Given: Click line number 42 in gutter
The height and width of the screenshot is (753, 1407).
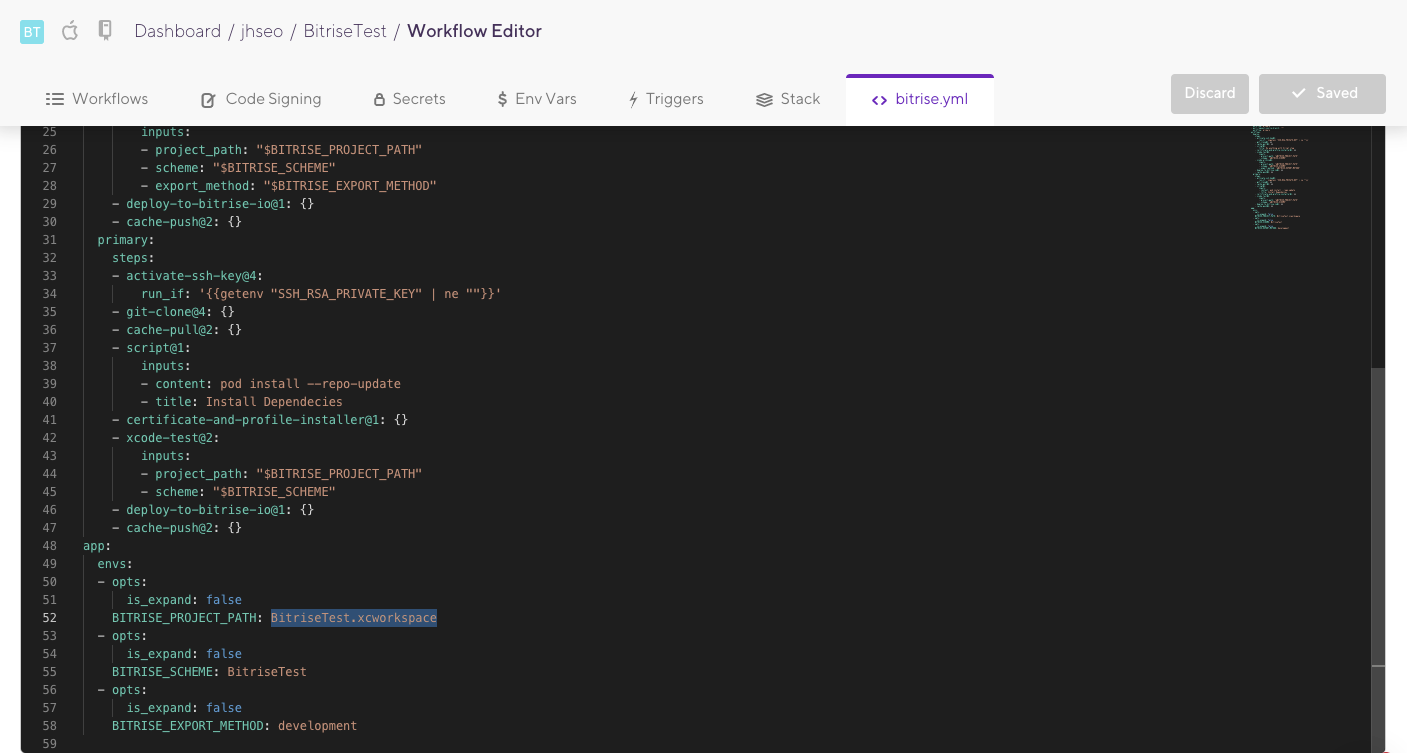Looking at the screenshot, I should [49, 438].
